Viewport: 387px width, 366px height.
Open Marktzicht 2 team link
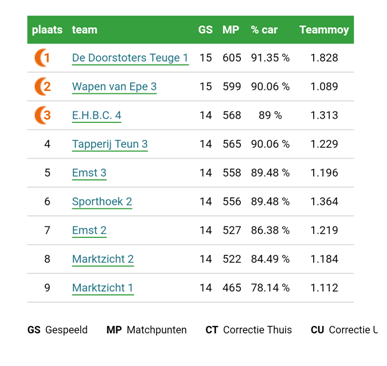(x=103, y=259)
